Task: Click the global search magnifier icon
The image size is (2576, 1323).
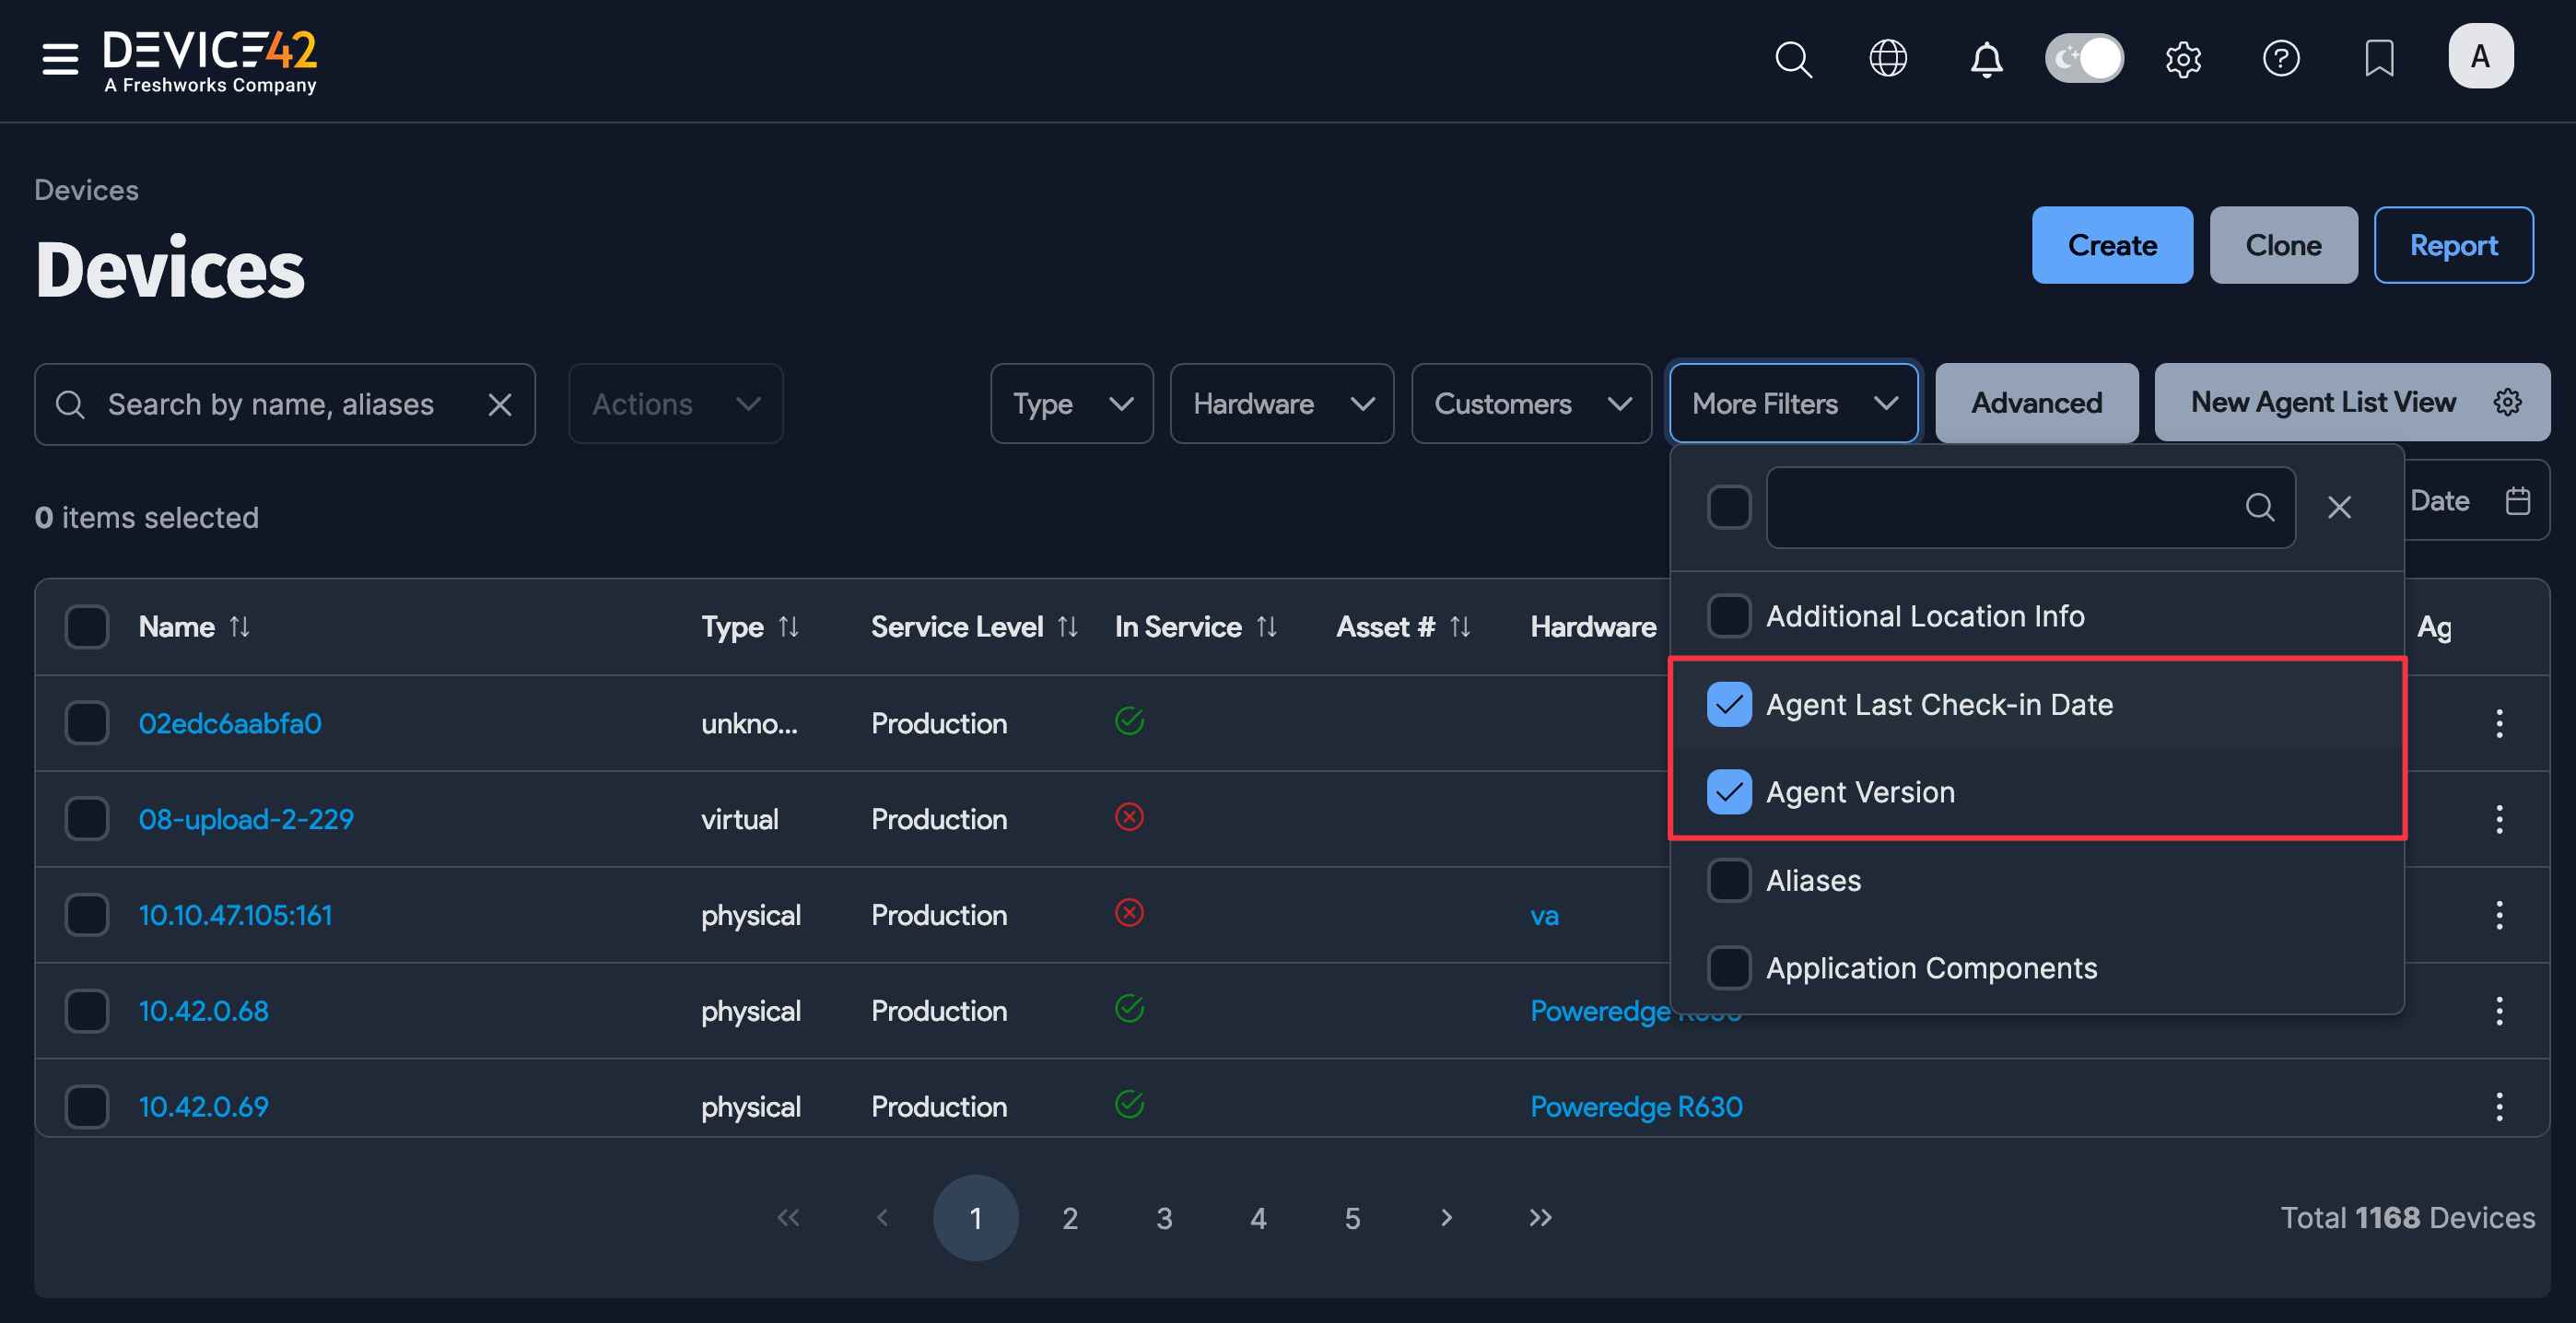Action: [x=1792, y=58]
